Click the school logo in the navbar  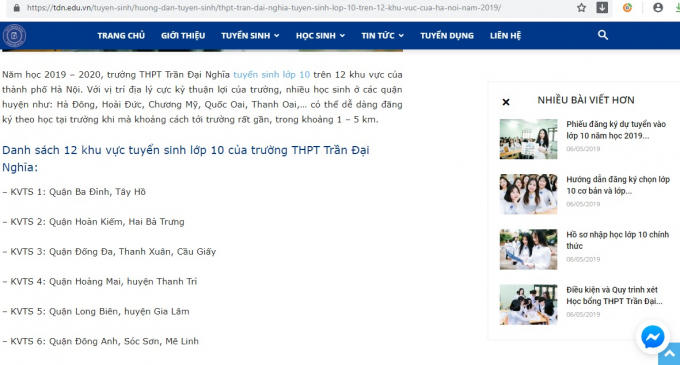[x=14, y=36]
